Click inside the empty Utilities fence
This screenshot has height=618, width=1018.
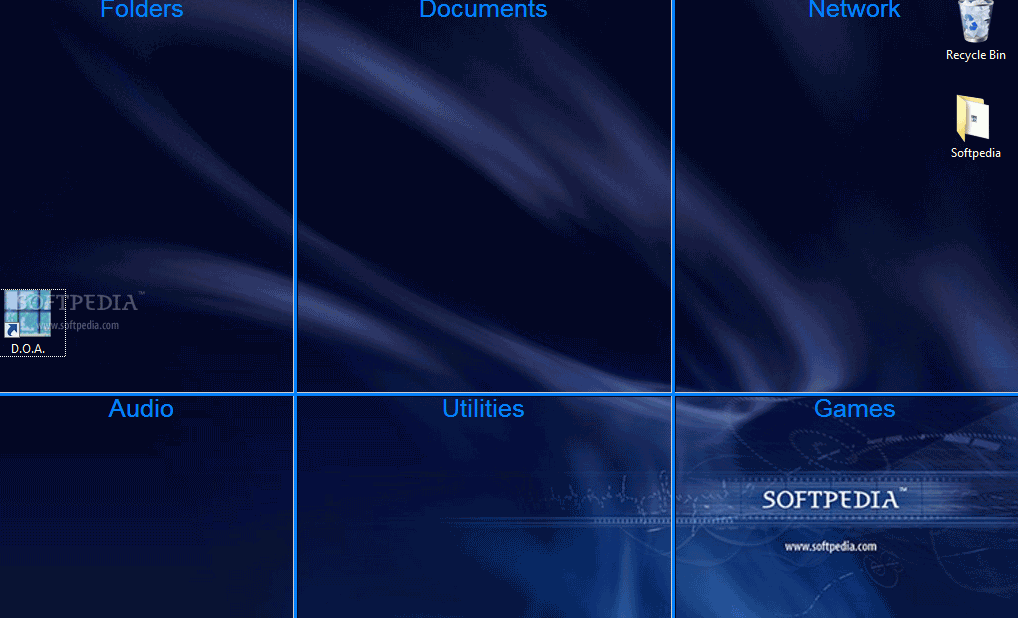(483, 520)
